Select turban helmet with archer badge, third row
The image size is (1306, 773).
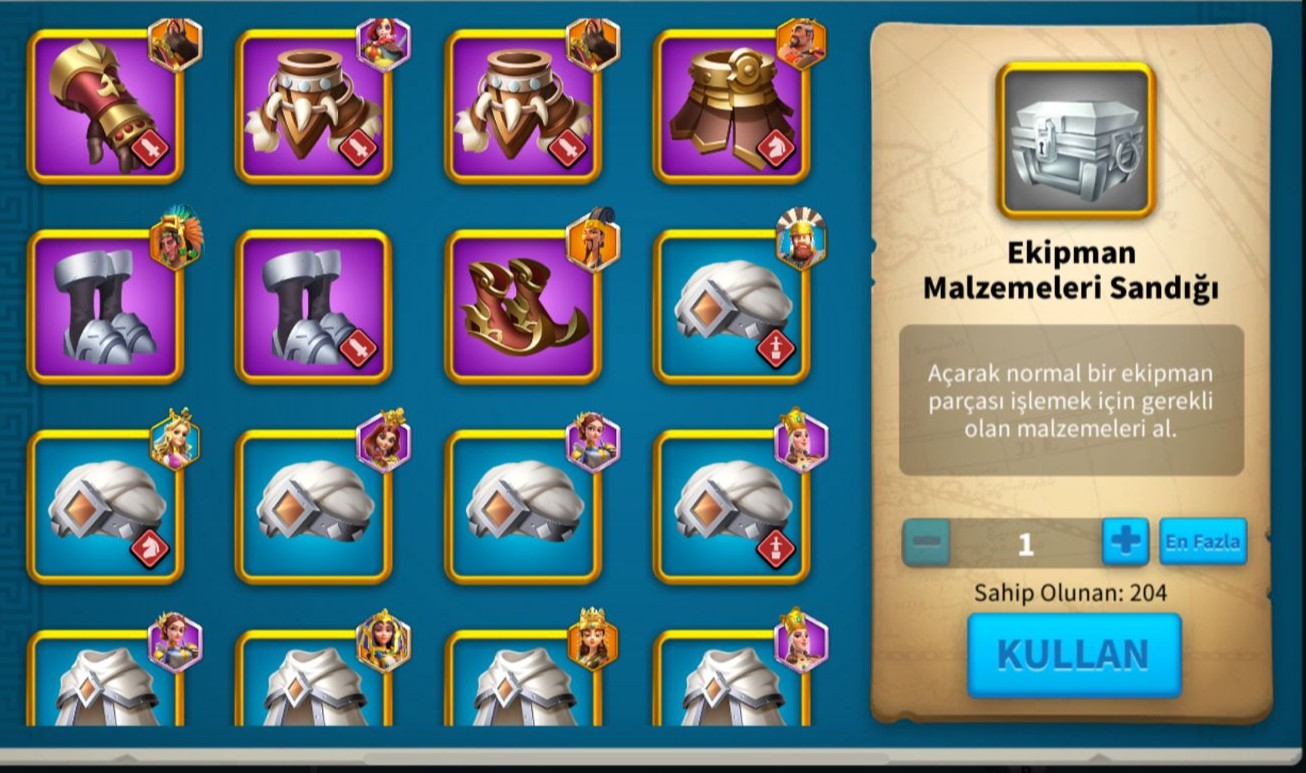point(732,507)
